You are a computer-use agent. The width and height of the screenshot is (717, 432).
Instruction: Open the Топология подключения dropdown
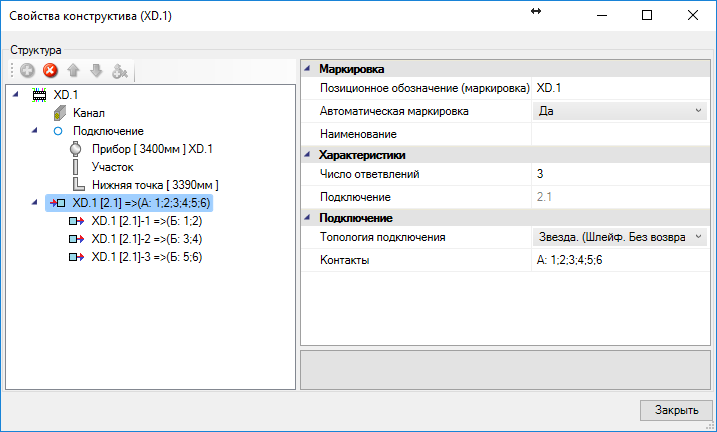[x=698, y=237]
